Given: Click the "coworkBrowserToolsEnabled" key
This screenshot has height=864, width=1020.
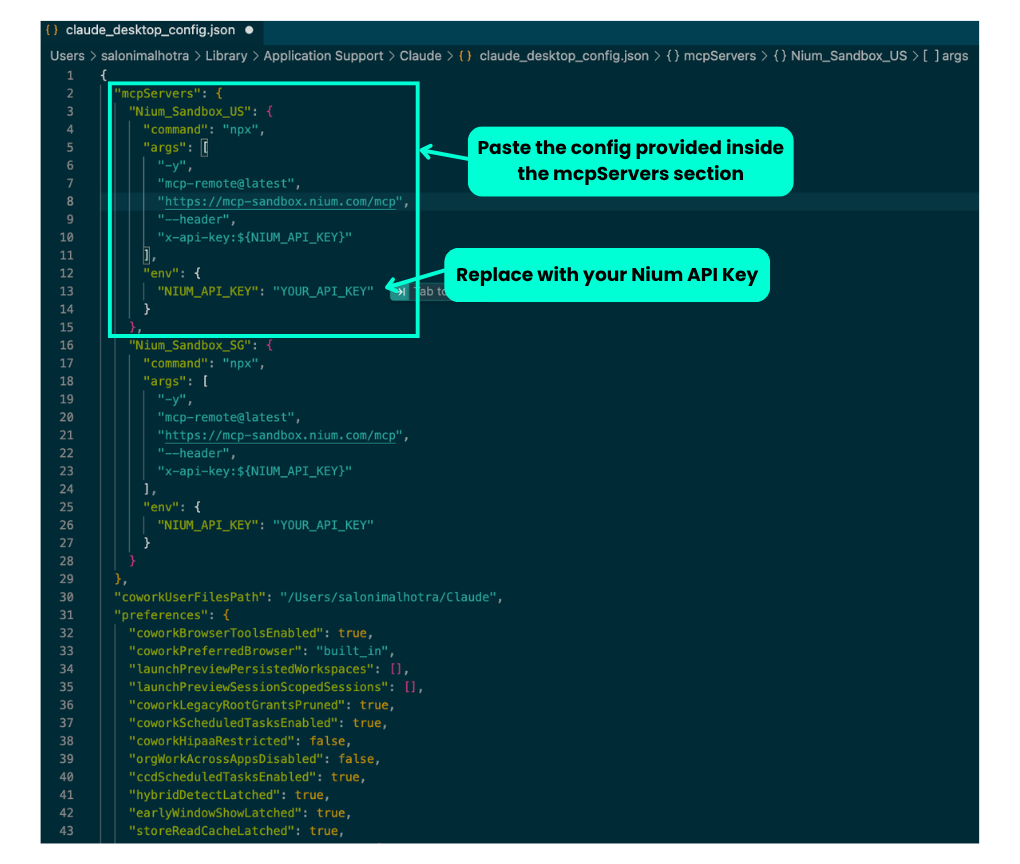Looking at the screenshot, I should coord(226,633).
